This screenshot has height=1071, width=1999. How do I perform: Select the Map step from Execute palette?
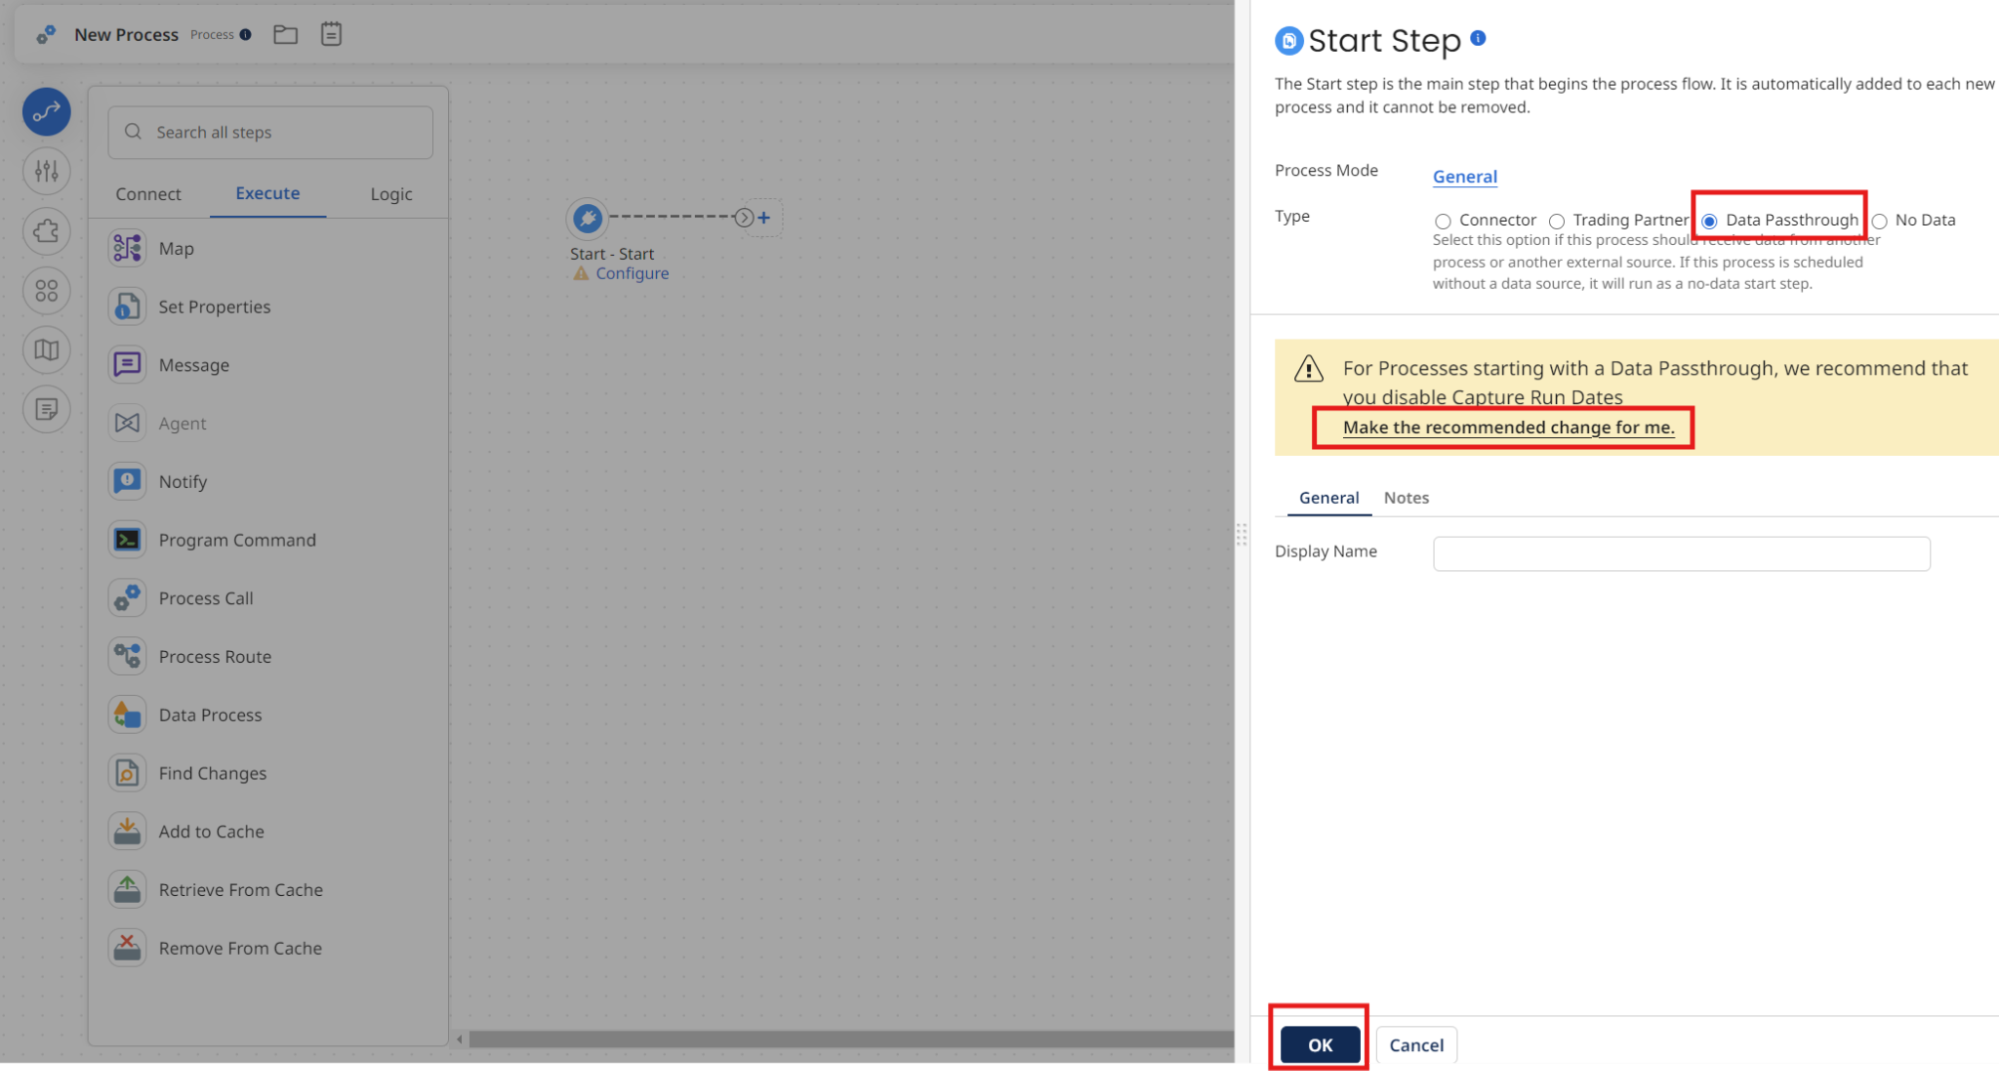point(177,248)
